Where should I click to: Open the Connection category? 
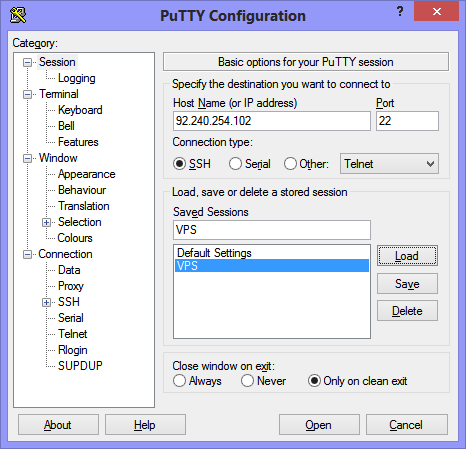point(65,254)
